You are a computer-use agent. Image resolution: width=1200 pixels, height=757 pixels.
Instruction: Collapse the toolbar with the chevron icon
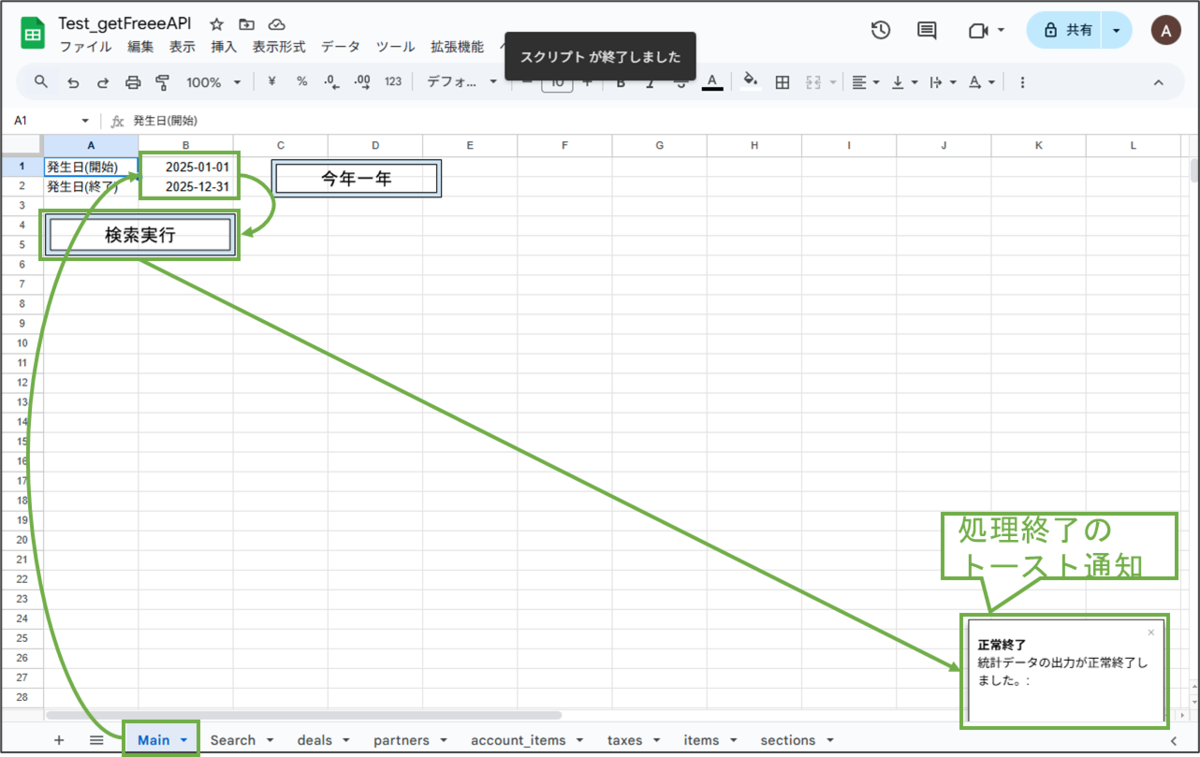tap(1159, 82)
